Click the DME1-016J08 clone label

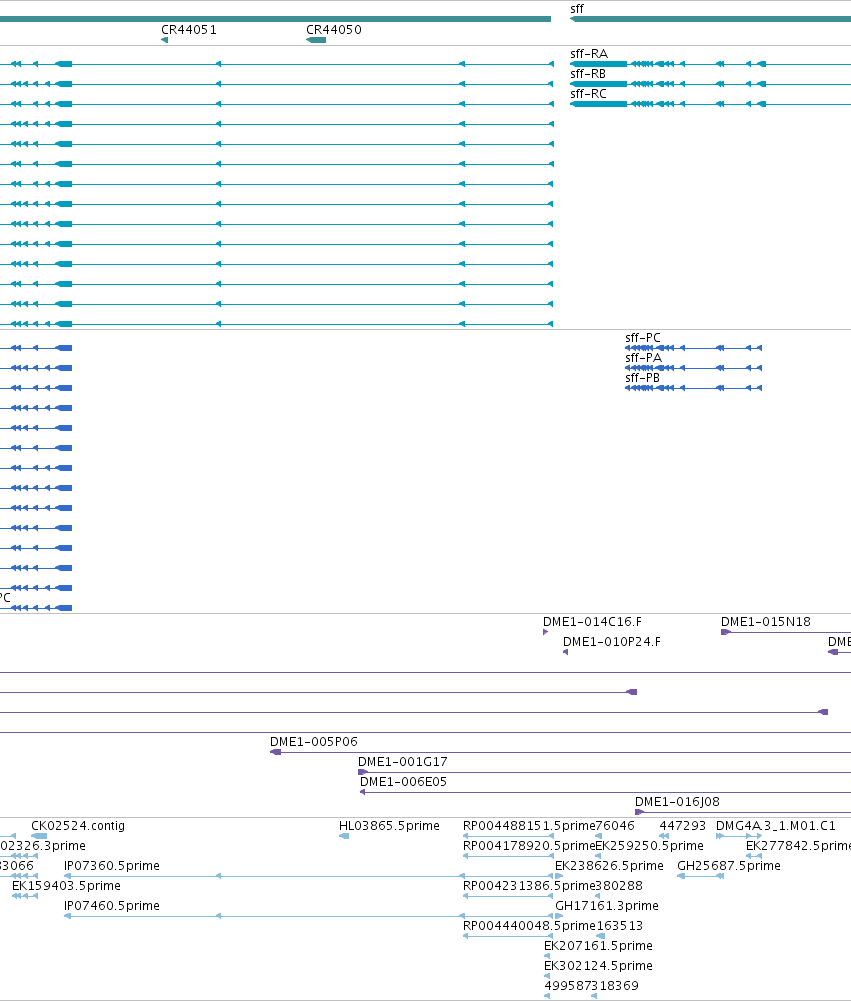[677, 802]
